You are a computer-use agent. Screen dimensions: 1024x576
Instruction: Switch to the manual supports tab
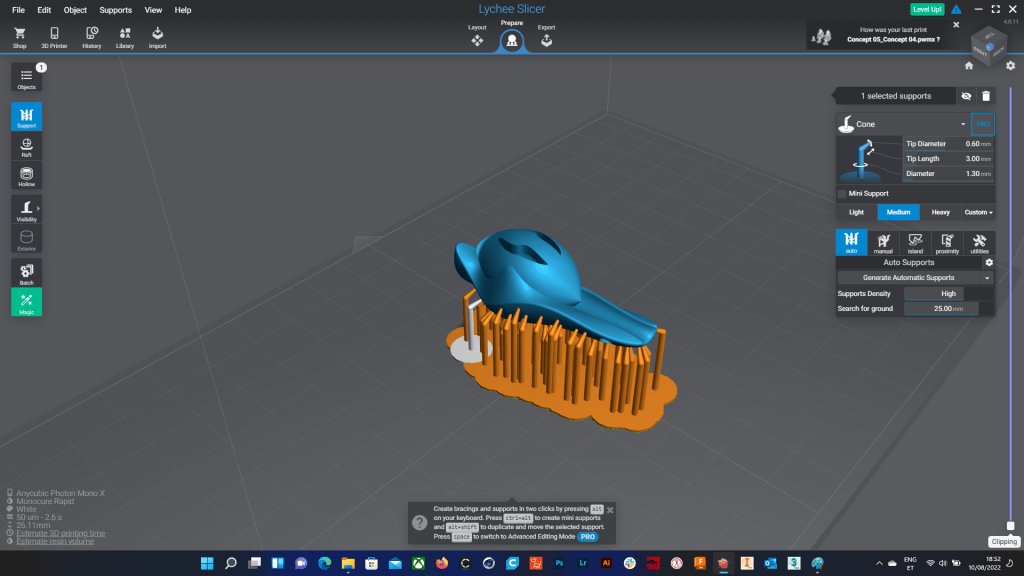click(x=883, y=243)
